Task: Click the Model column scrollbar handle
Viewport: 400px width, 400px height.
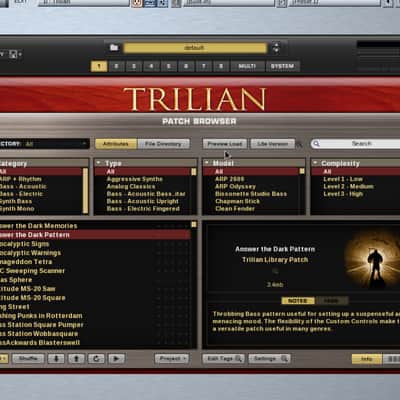Action: click(x=302, y=171)
